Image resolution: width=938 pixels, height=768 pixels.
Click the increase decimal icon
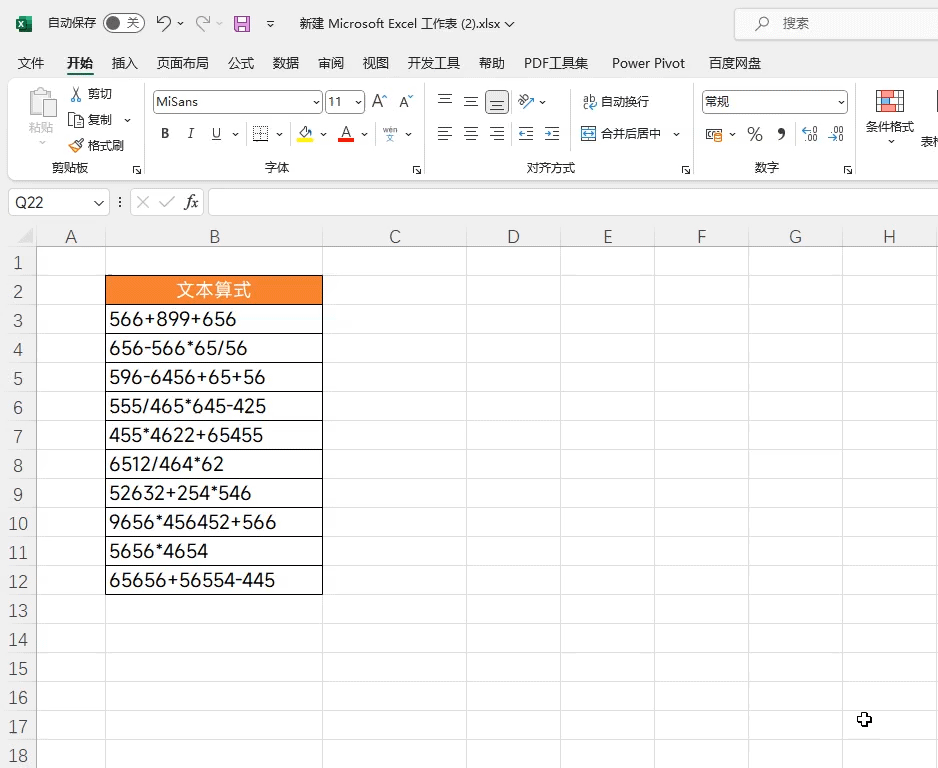point(809,134)
